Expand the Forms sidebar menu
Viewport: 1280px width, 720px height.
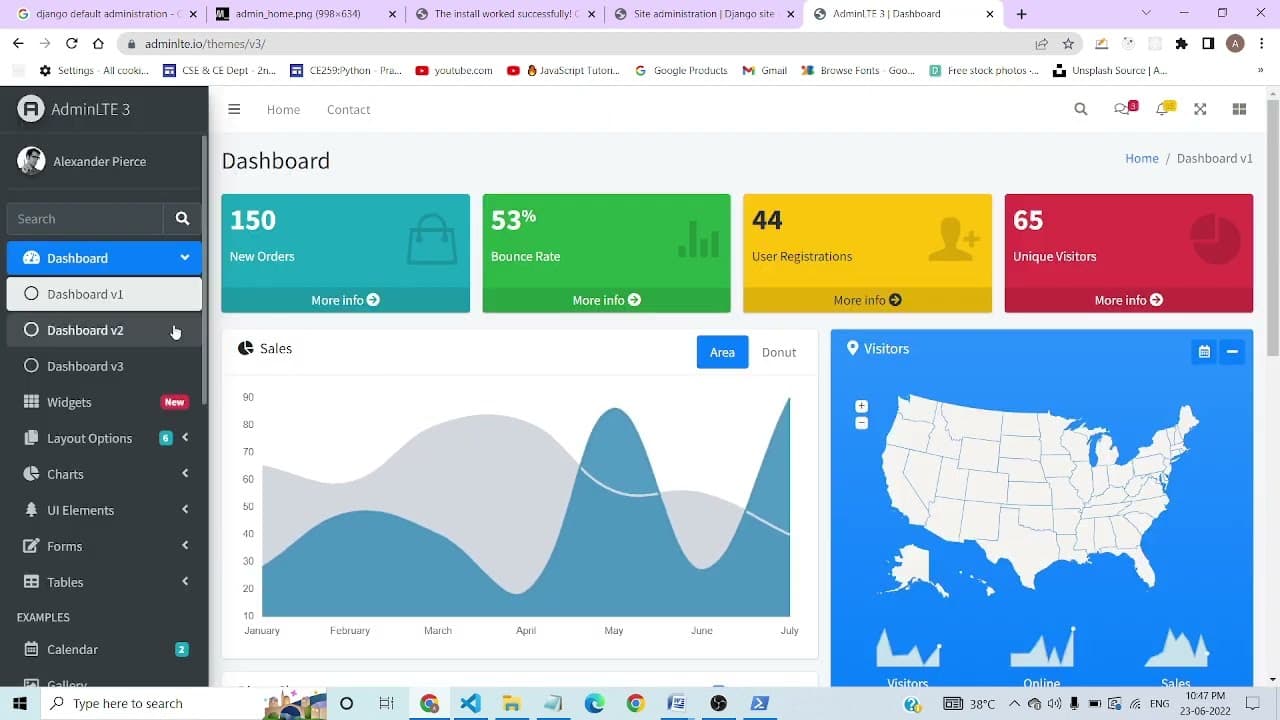point(104,546)
